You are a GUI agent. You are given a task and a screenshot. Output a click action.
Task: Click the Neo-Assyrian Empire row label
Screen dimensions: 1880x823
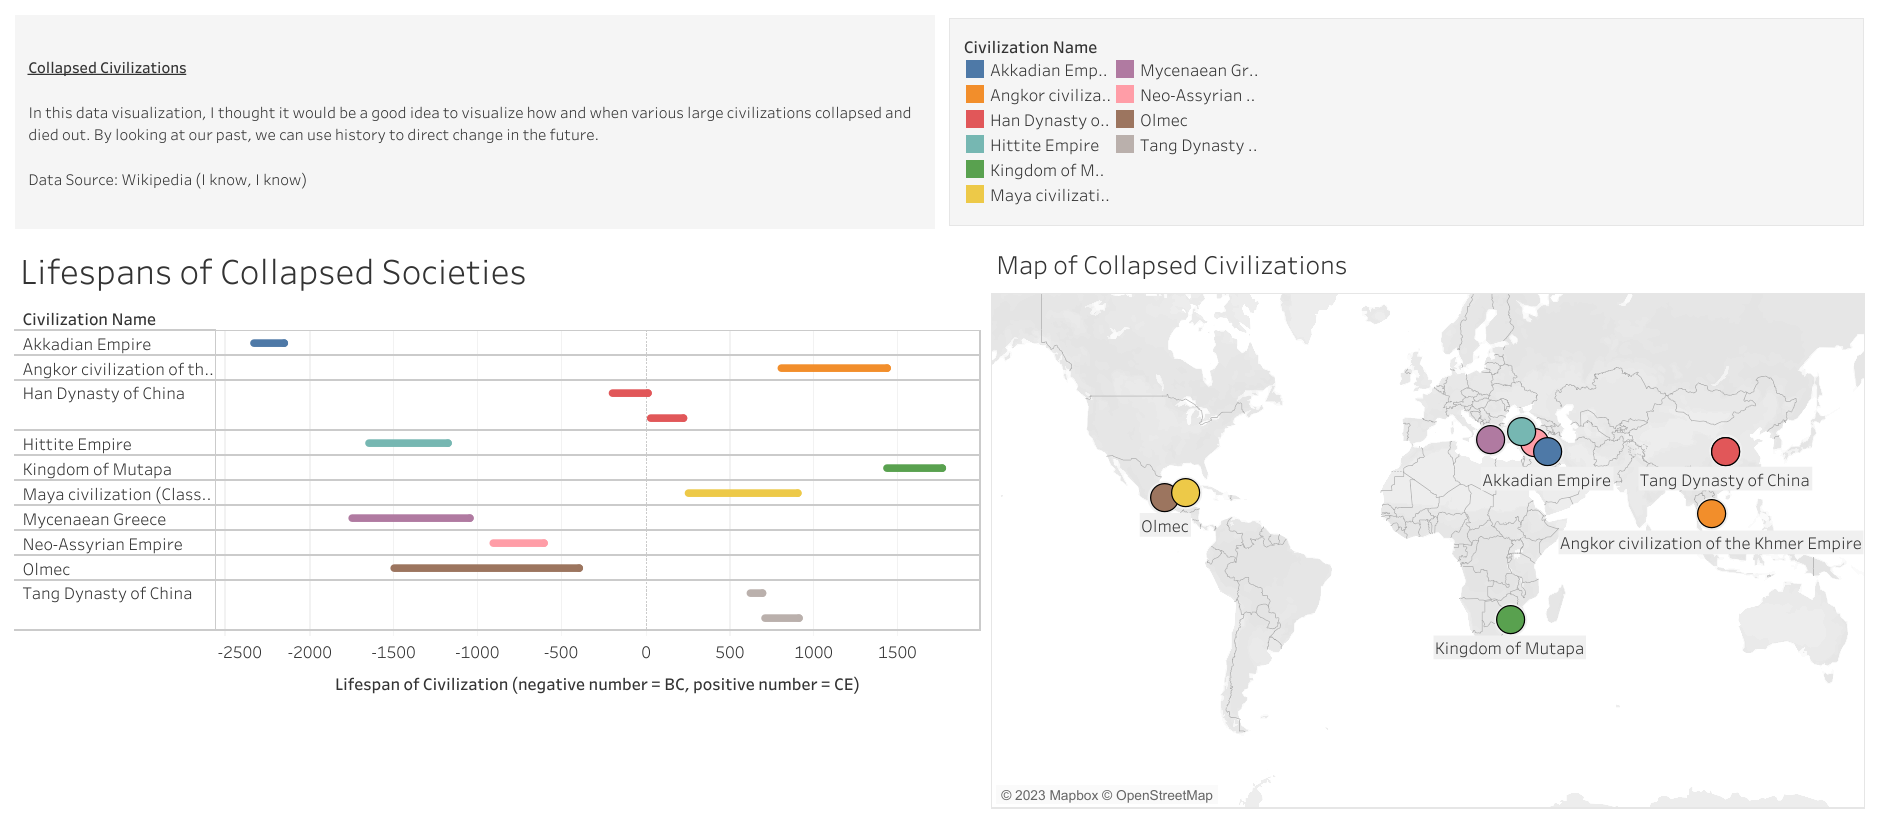[103, 544]
